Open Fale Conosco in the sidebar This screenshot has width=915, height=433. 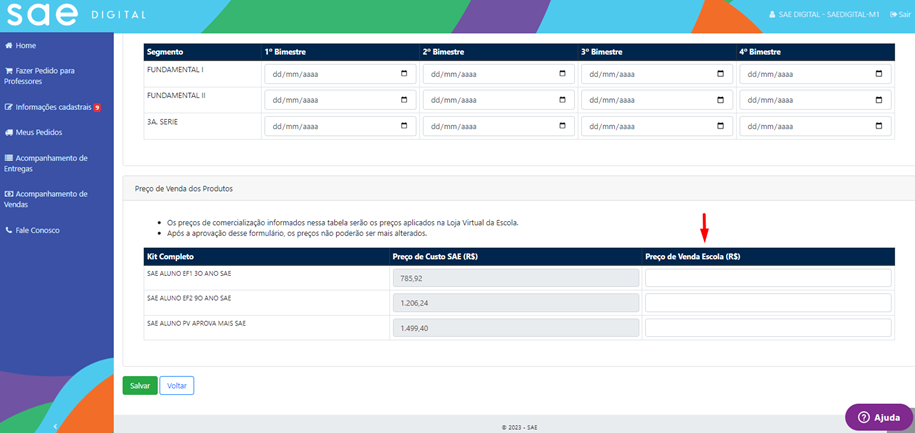[32, 231]
